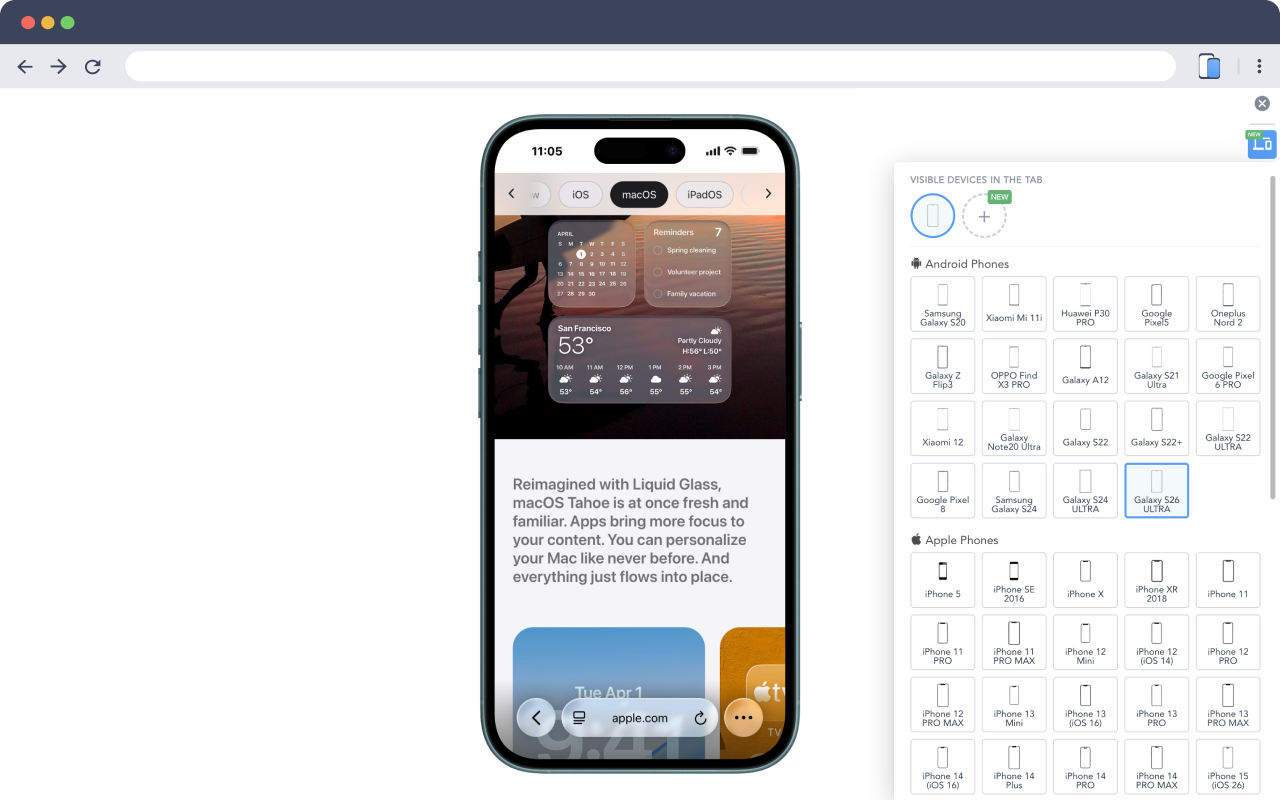
Task: Reload the page from the browser toolbar
Action: (93, 67)
